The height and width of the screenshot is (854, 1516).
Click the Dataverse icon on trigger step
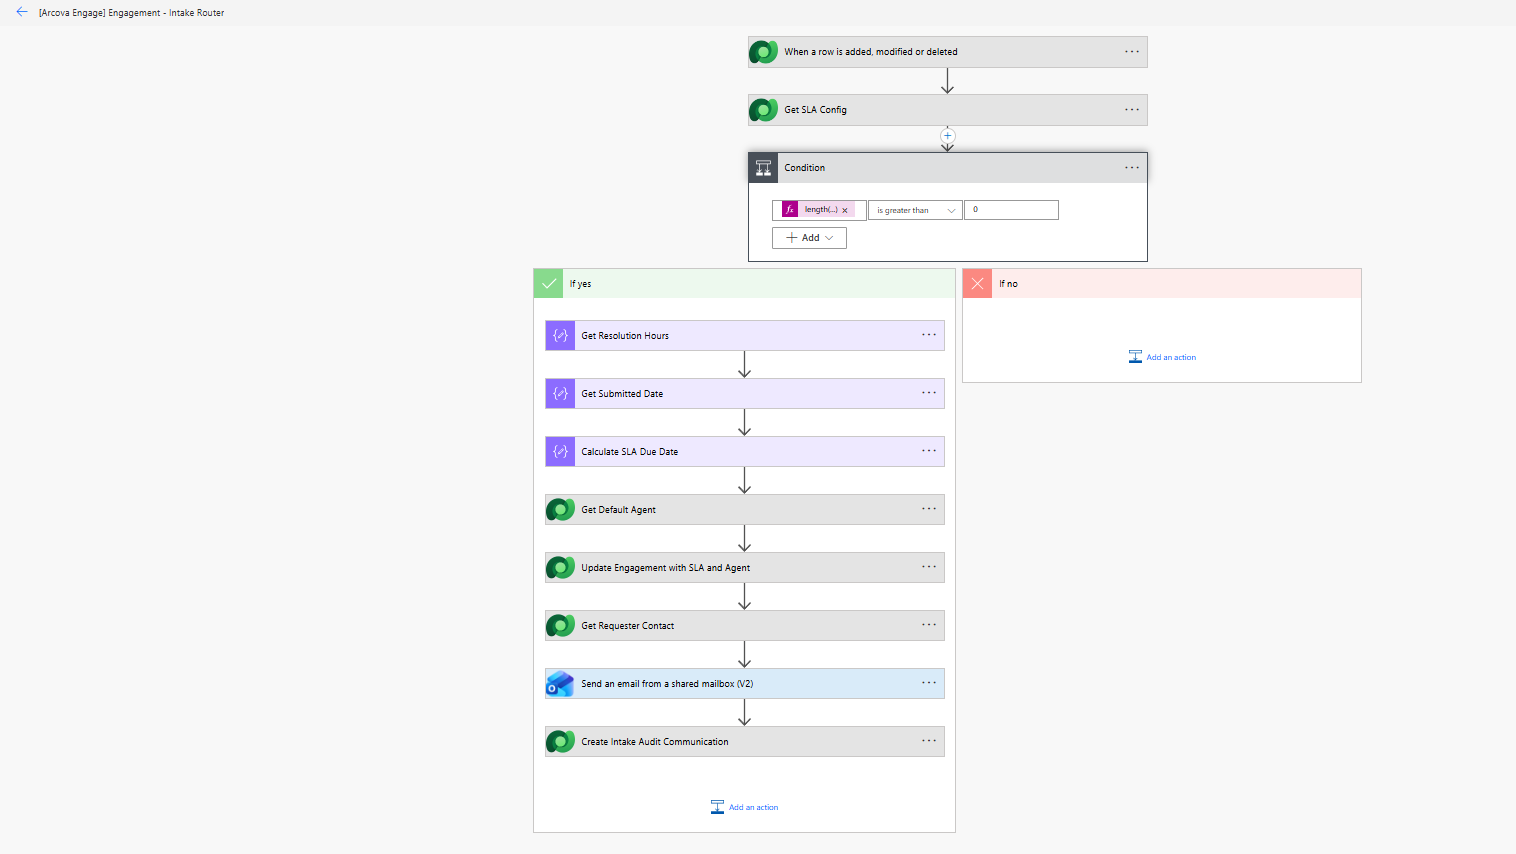coord(763,52)
